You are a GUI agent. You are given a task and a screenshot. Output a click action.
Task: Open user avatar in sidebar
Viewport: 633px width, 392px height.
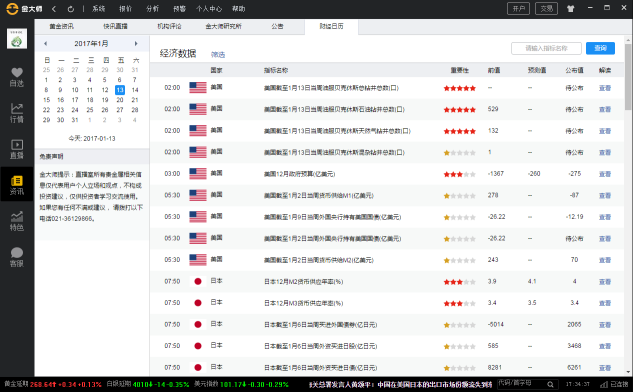click(x=17, y=39)
